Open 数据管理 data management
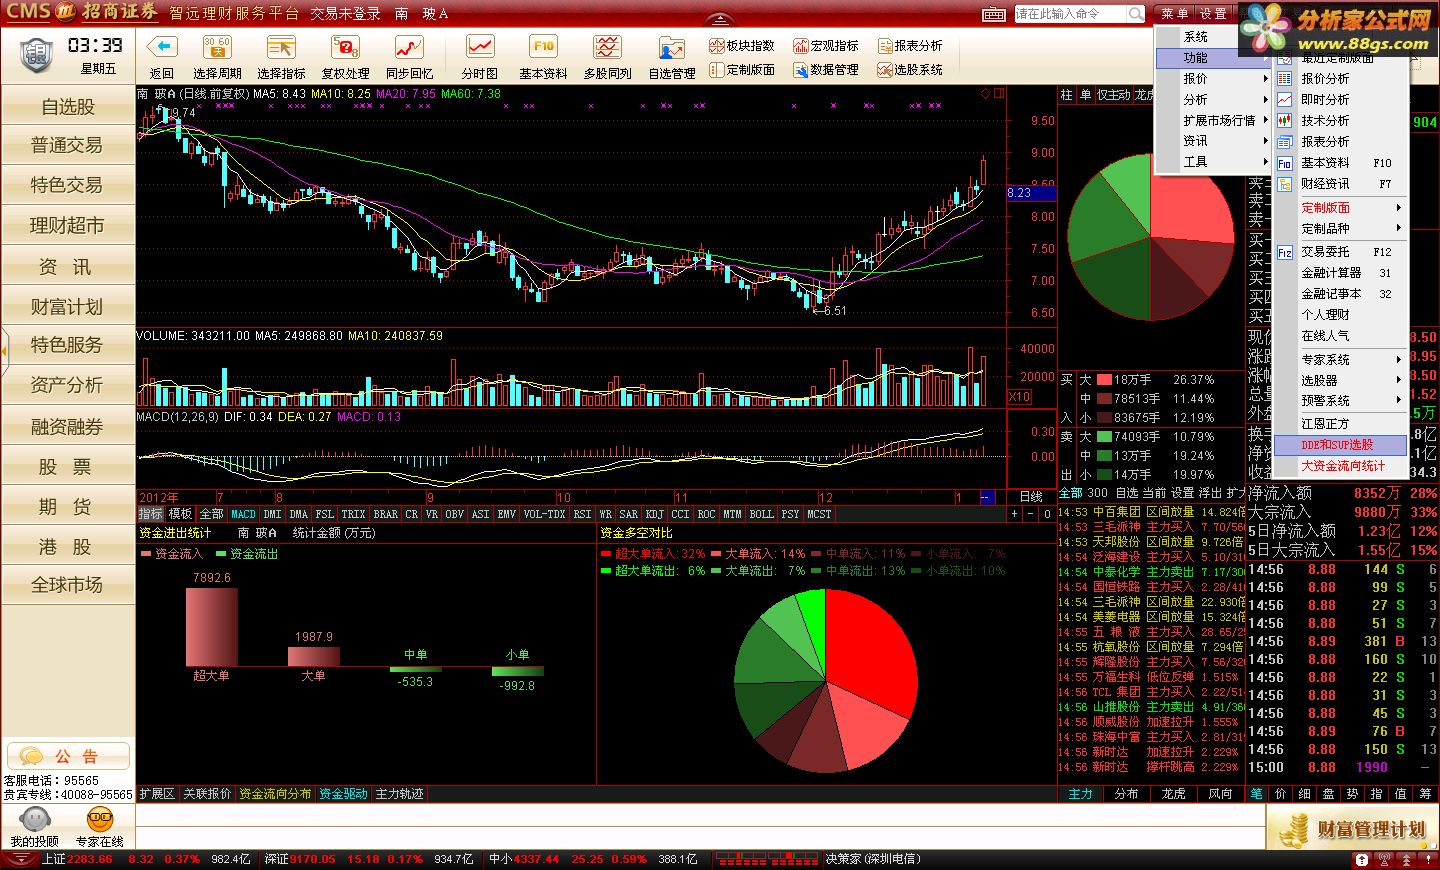Screen dimensions: 1440x870 point(826,69)
